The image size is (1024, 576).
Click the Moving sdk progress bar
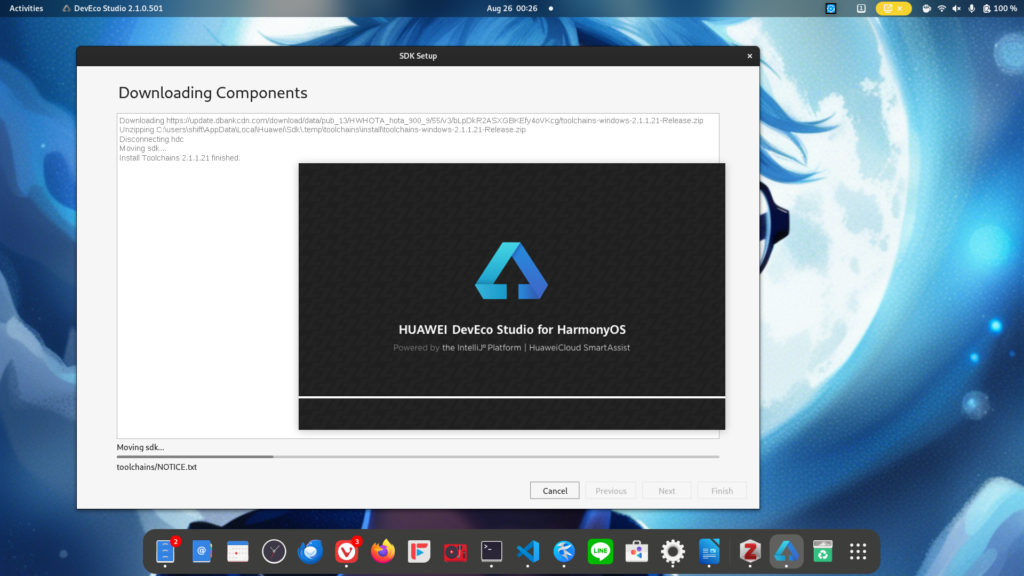pos(417,457)
